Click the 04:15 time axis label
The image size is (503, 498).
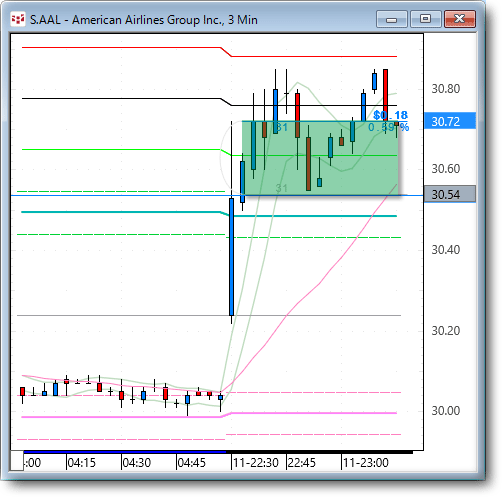tap(82, 463)
